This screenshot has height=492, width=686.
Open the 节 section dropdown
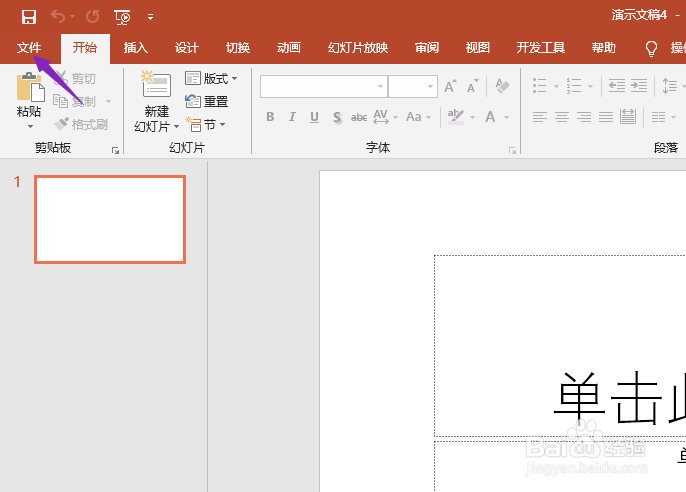tap(205, 125)
